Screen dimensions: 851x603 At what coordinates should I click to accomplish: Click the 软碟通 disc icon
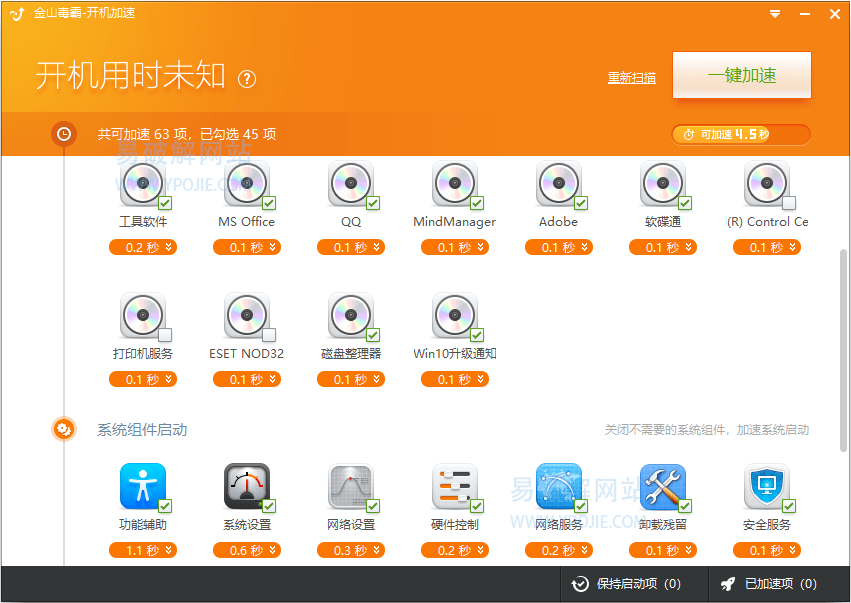click(663, 183)
